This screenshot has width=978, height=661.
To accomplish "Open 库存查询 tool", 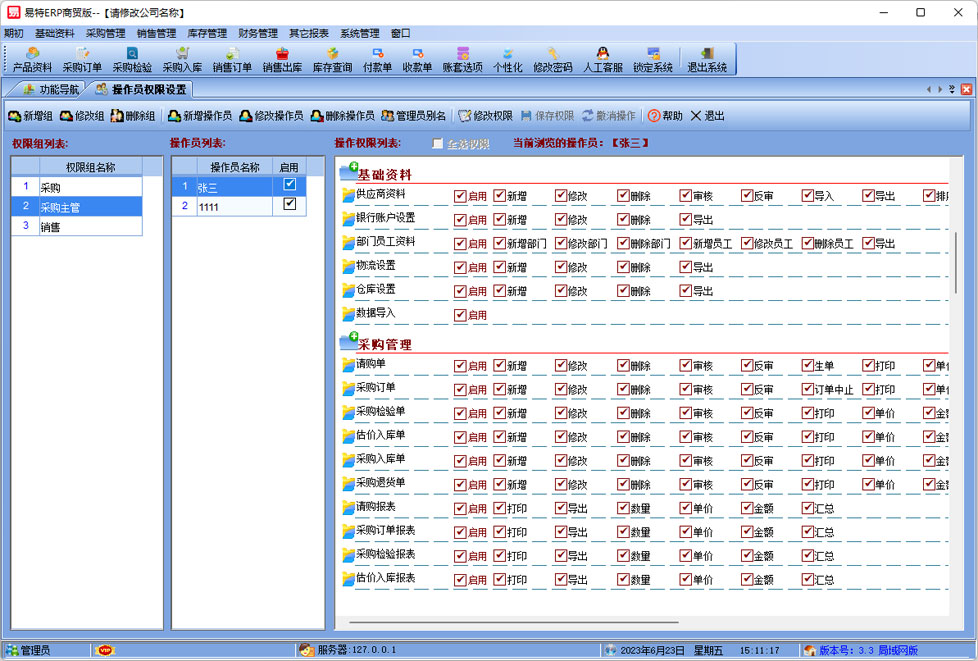I will tap(332, 59).
